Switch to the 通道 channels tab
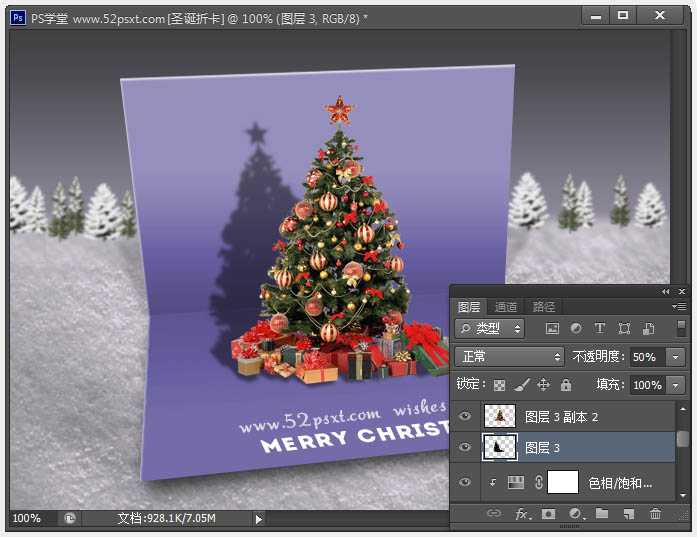The height and width of the screenshot is (537, 697). [505, 307]
